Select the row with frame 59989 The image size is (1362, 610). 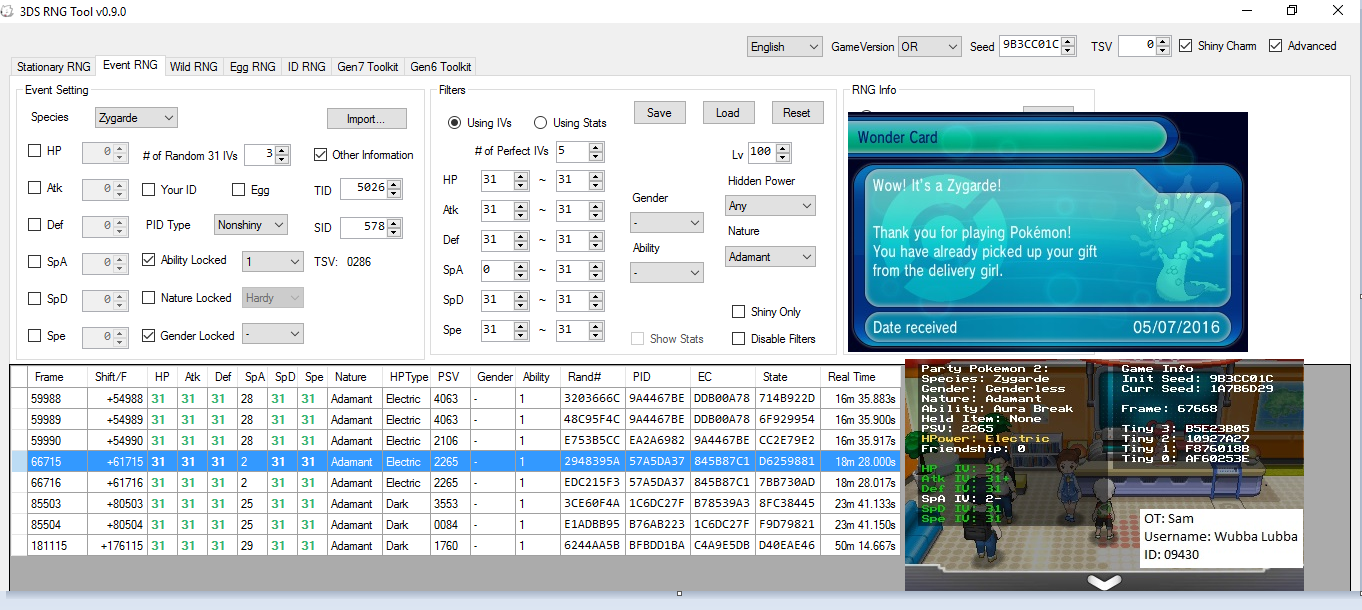click(x=456, y=420)
